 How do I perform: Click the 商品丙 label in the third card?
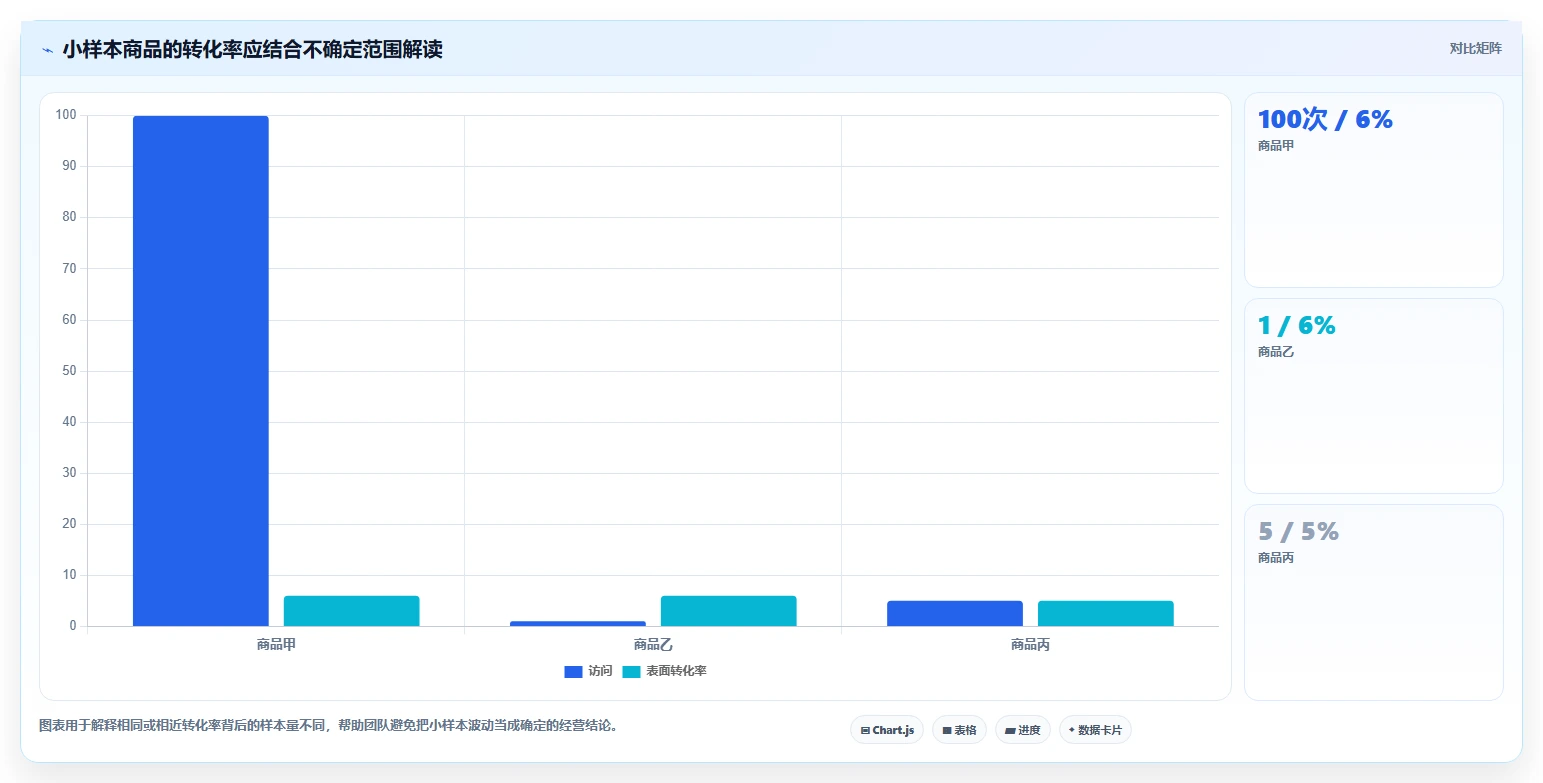1276,558
